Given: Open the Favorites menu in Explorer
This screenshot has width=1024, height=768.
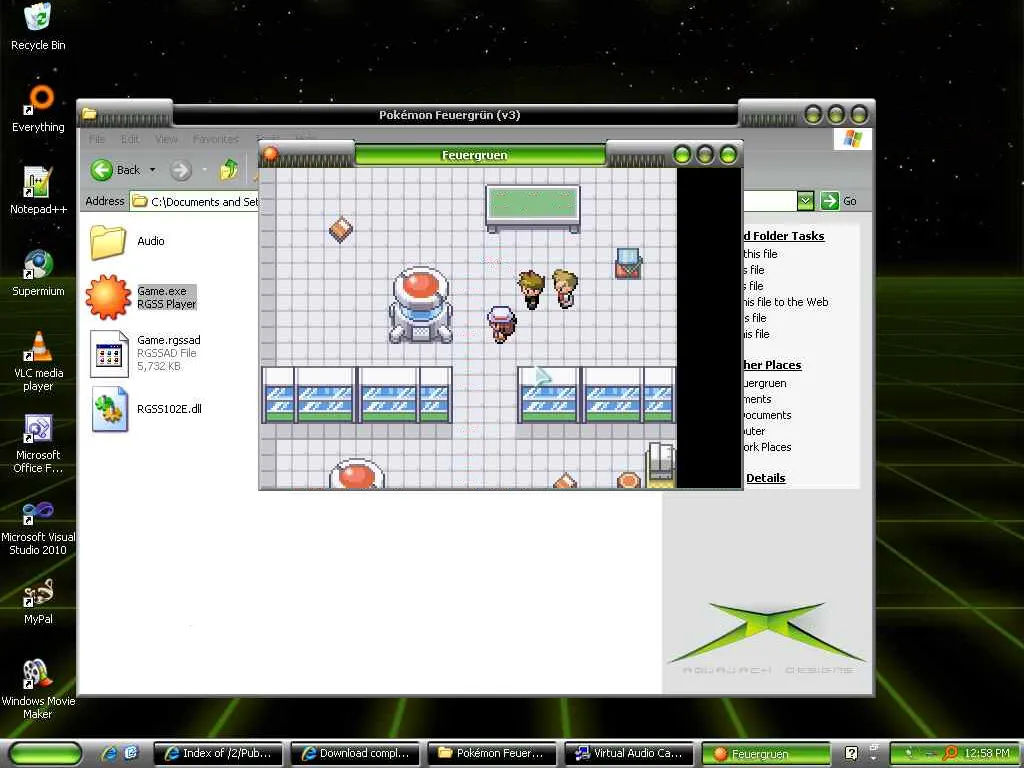Looking at the screenshot, I should 216,139.
